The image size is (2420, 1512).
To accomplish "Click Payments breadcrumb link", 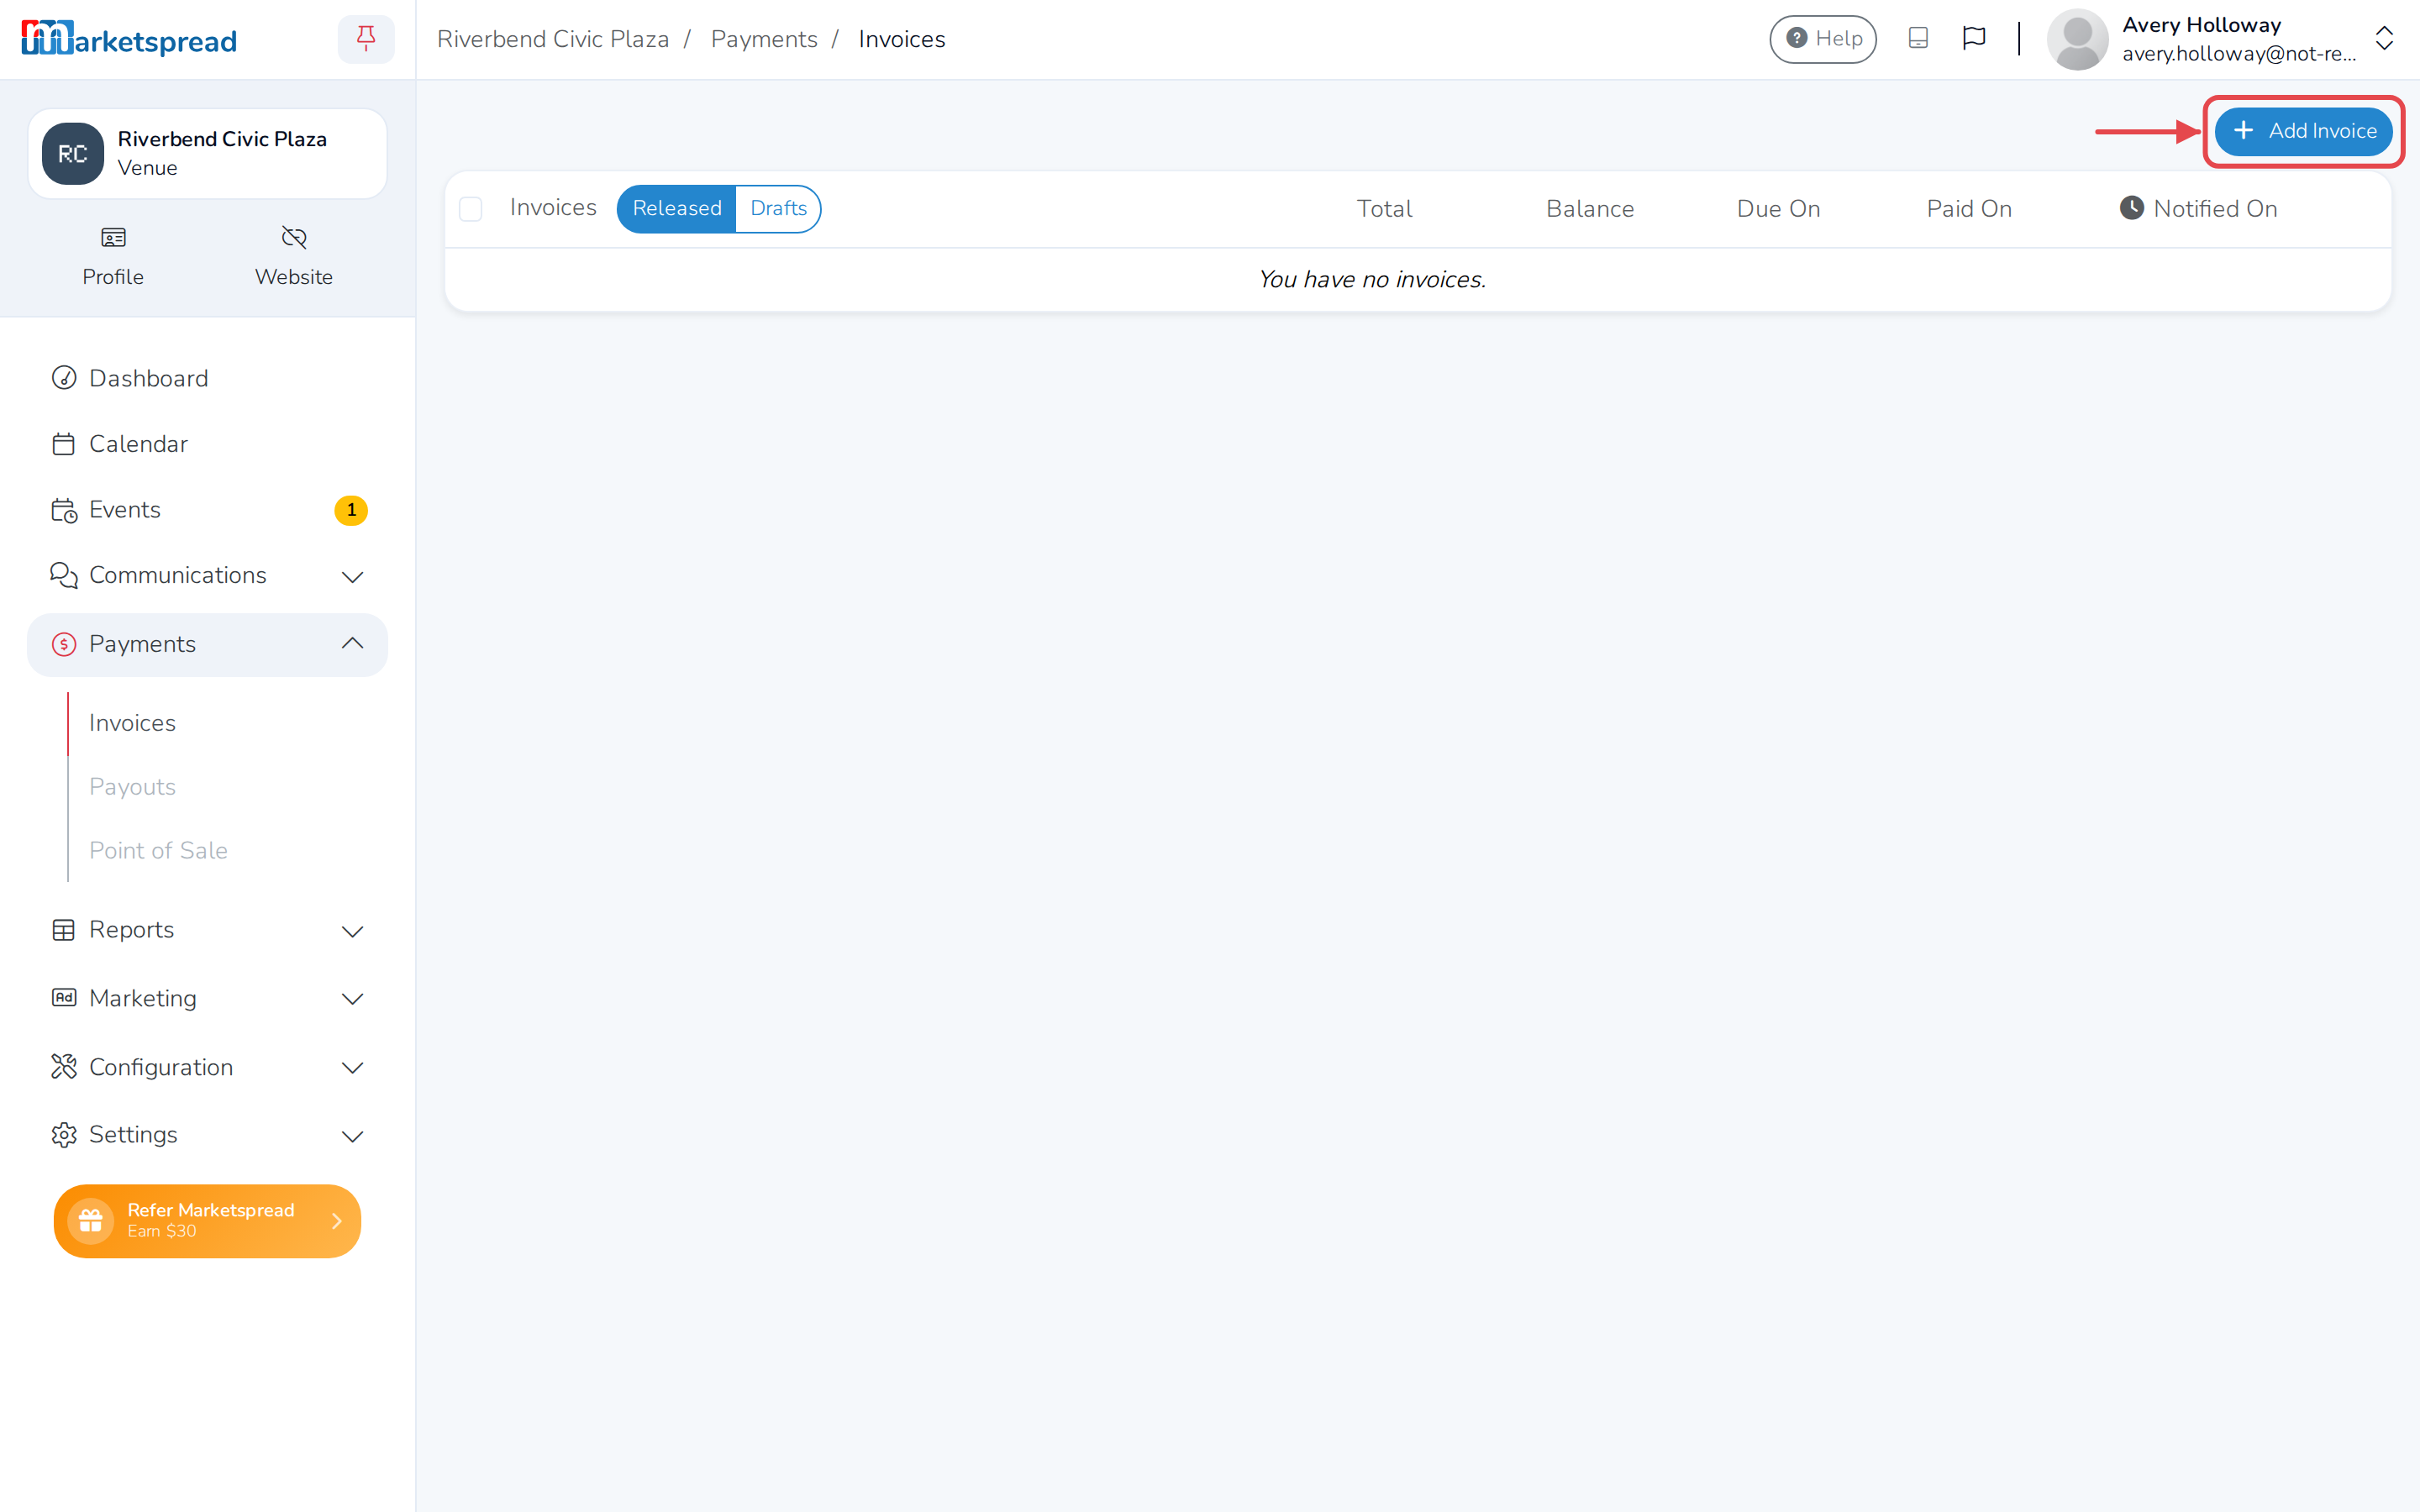I will (764, 39).
